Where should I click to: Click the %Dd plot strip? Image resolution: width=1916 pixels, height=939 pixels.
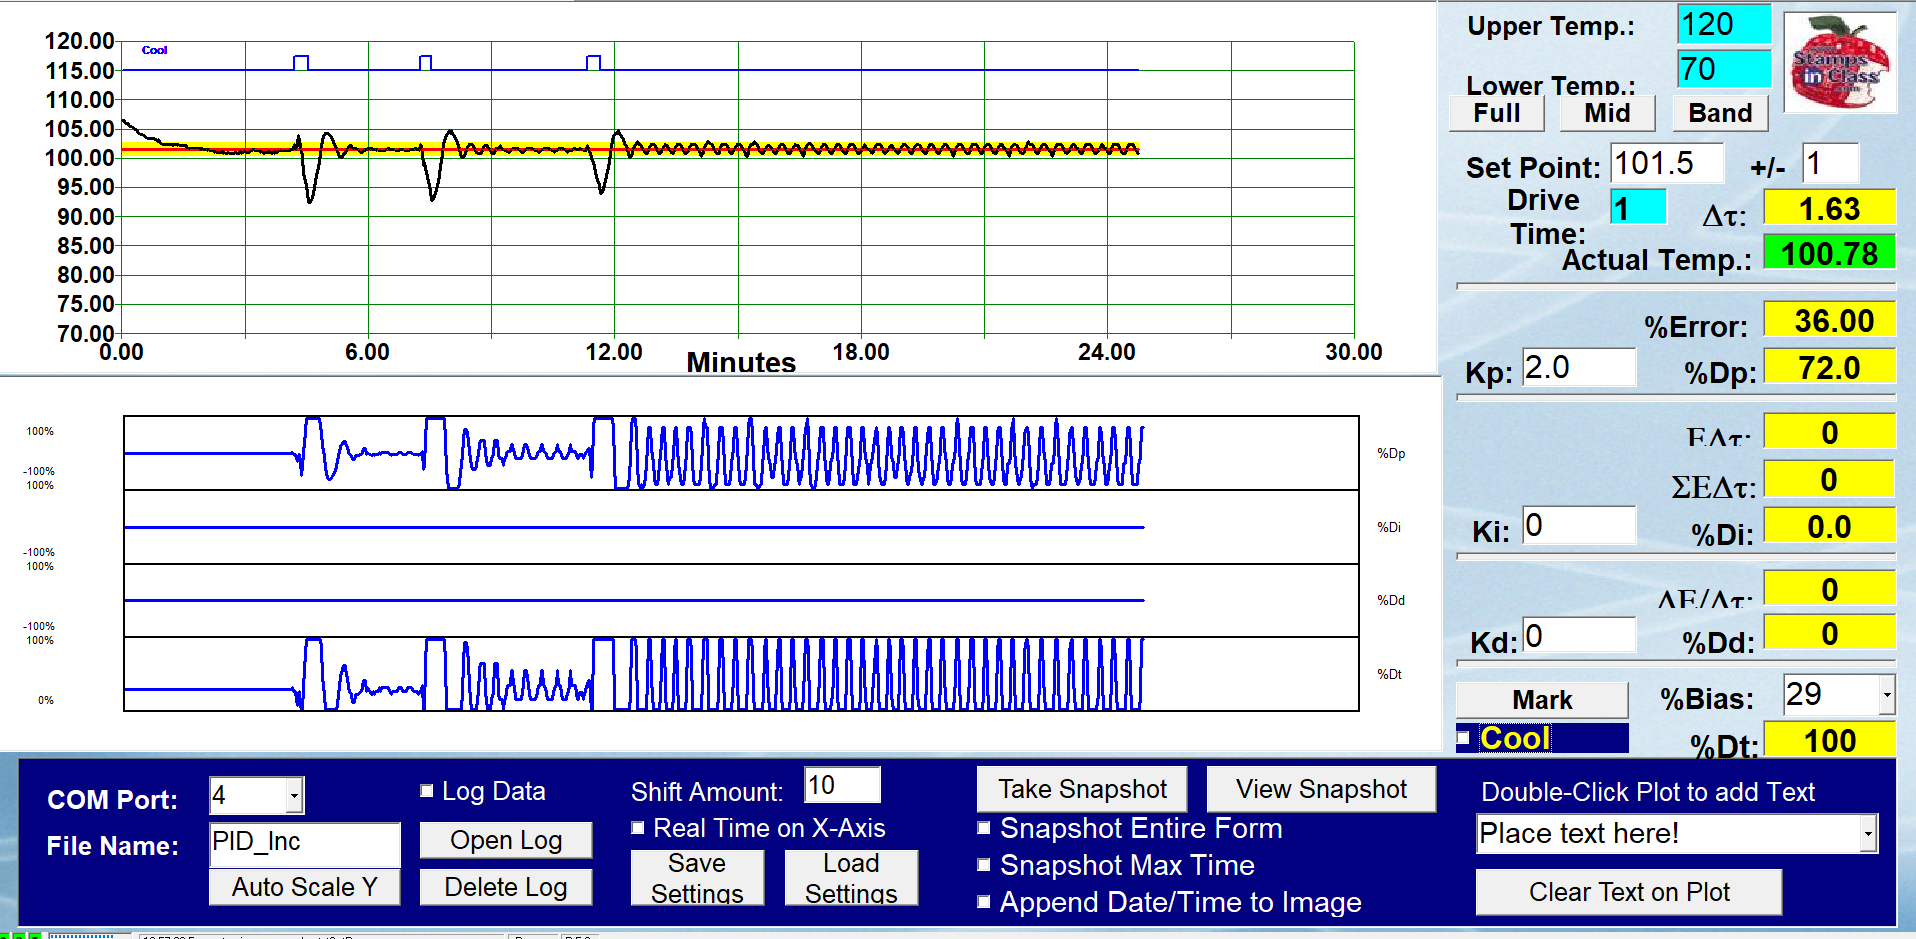741,600
